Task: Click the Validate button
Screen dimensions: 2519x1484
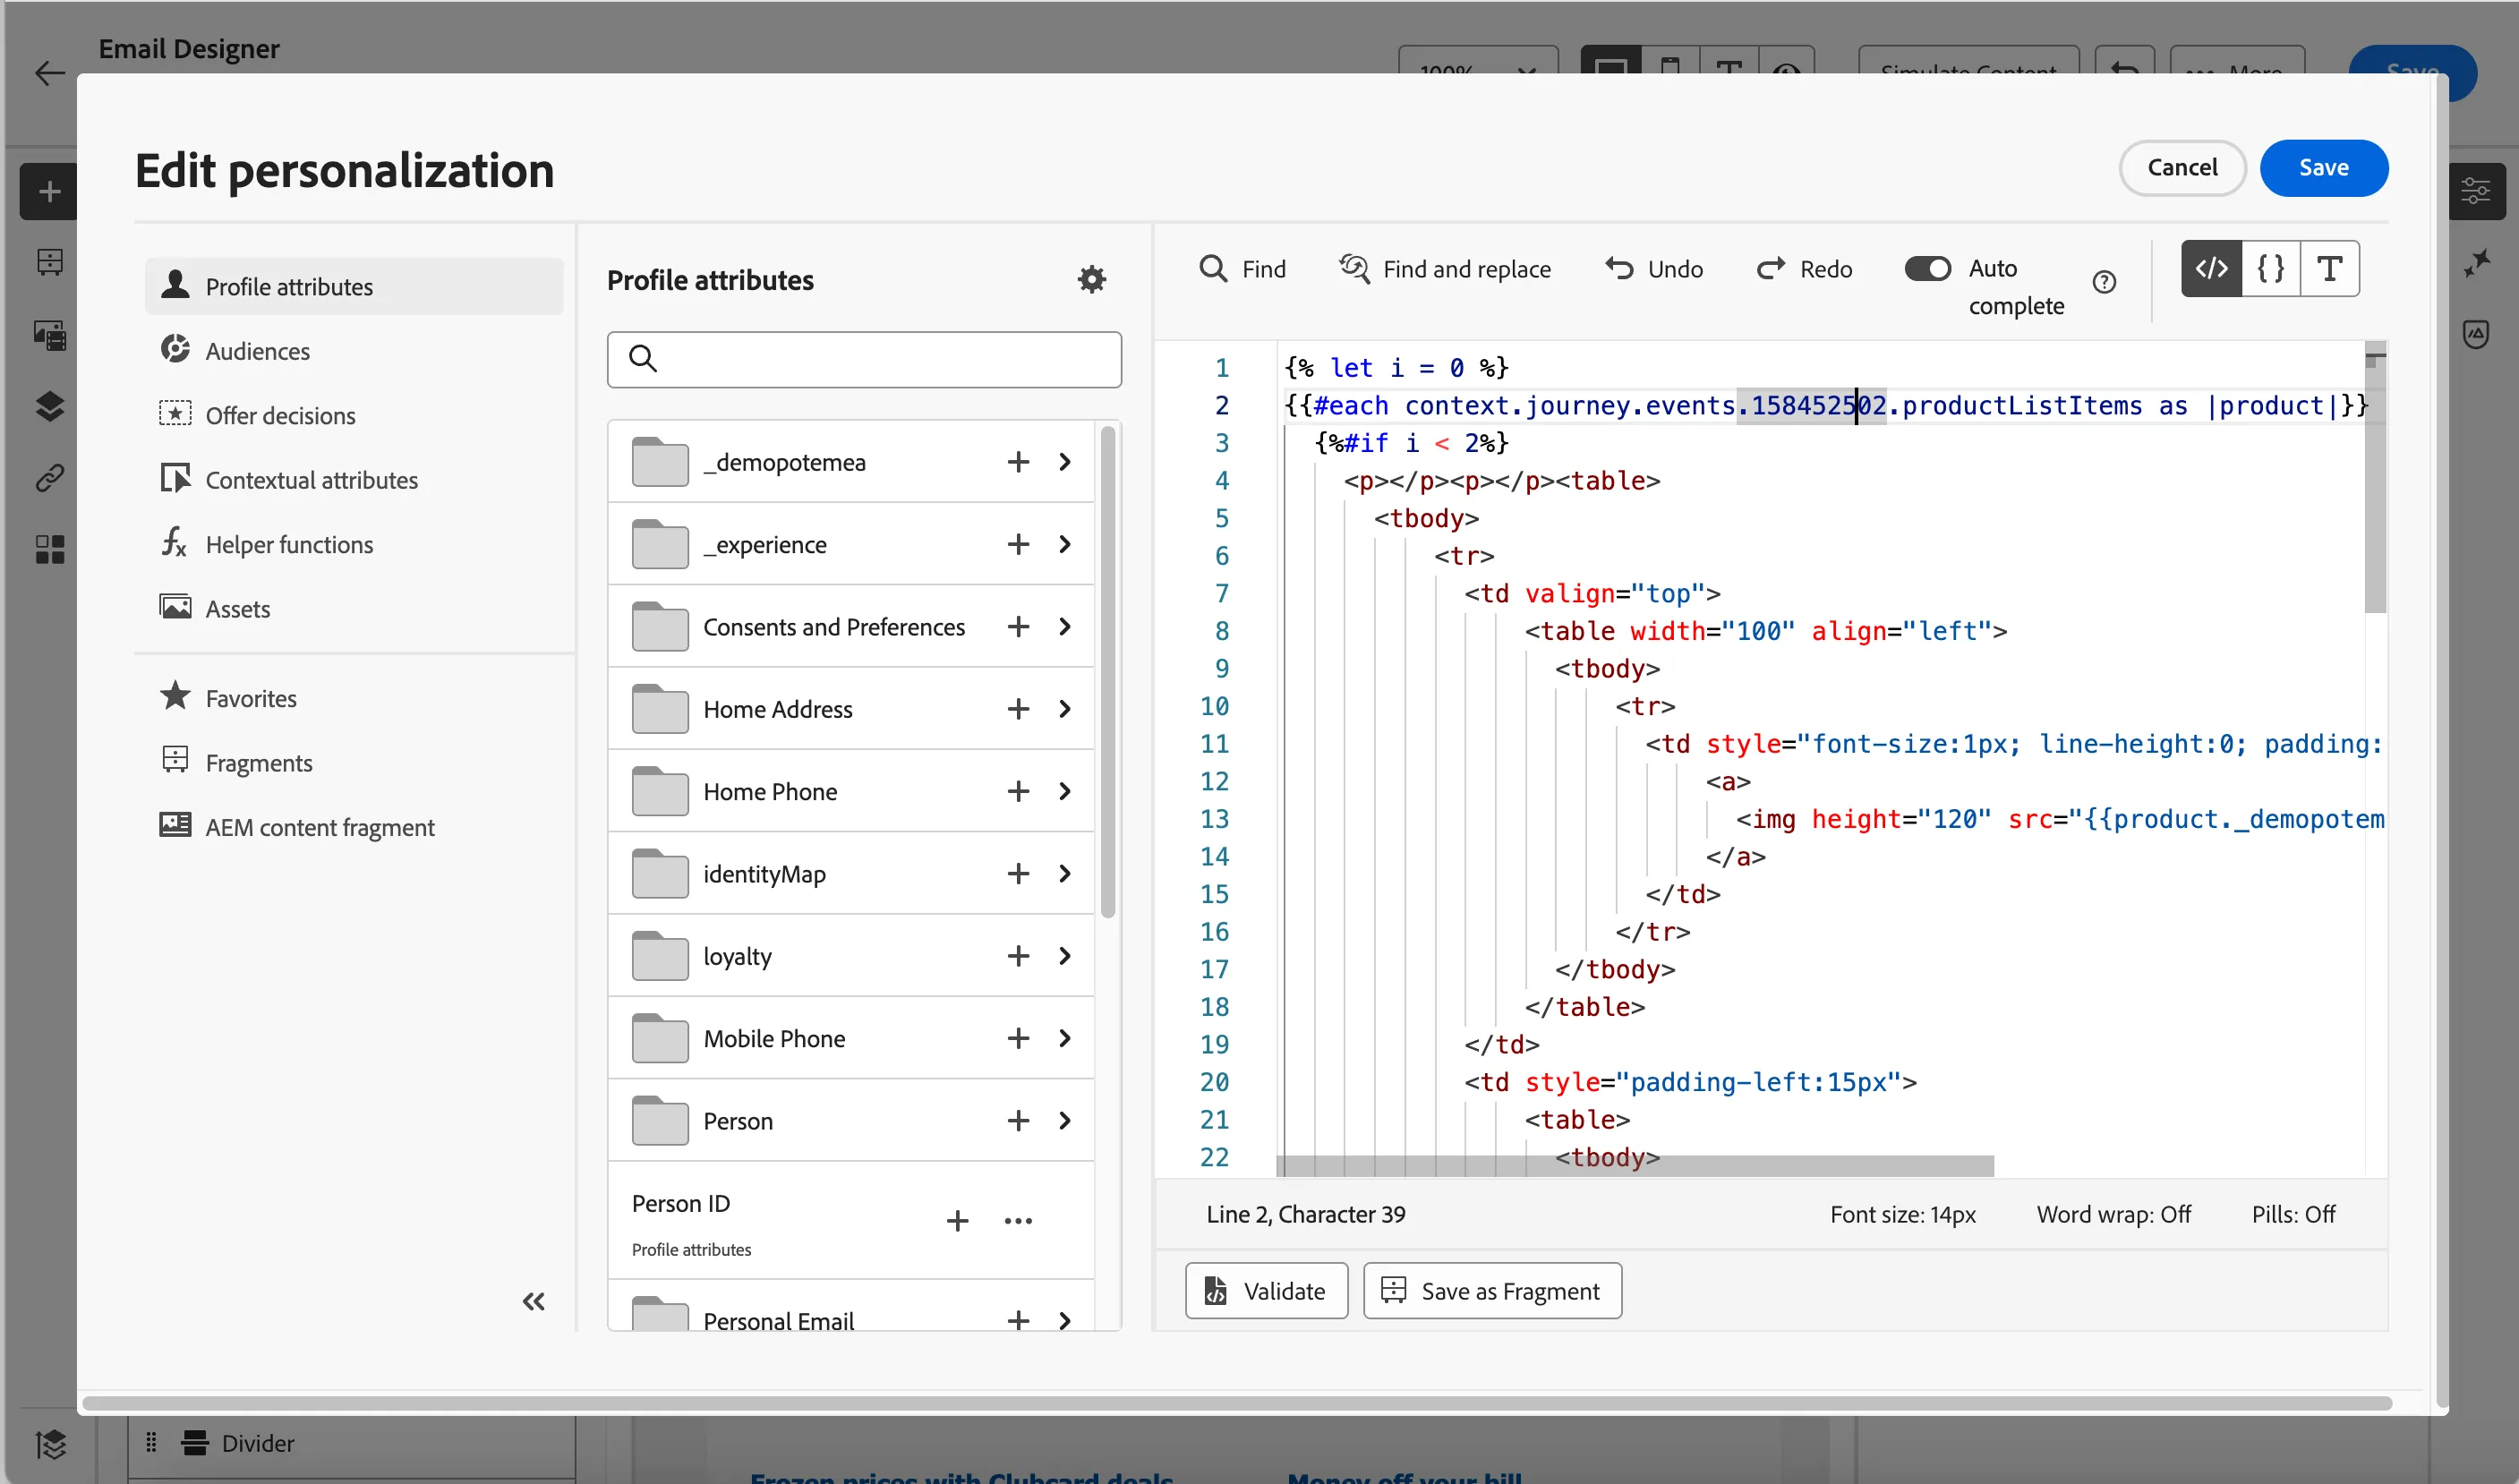Action: tap(1266, 1291)
